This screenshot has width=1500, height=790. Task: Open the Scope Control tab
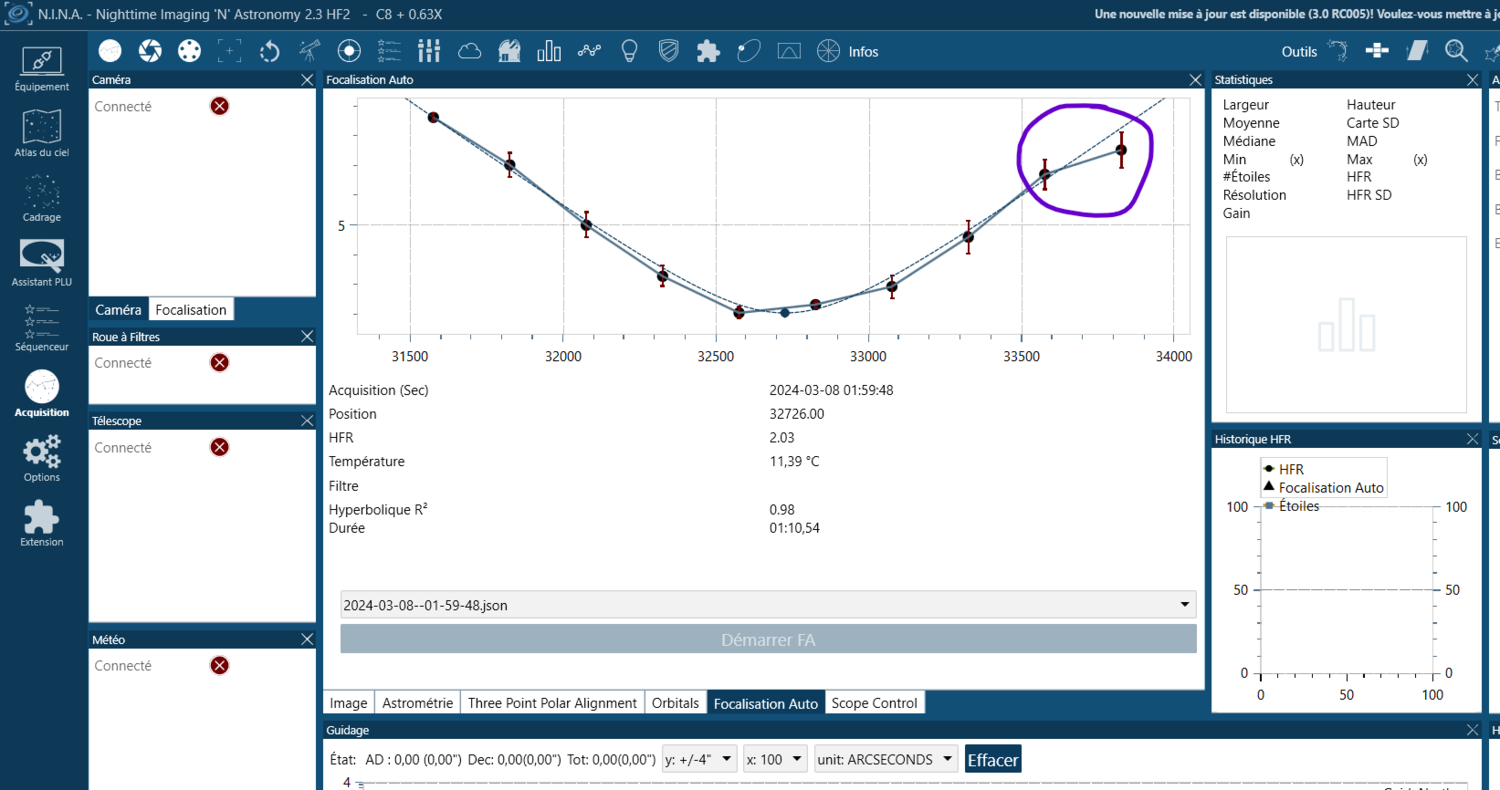874,703
